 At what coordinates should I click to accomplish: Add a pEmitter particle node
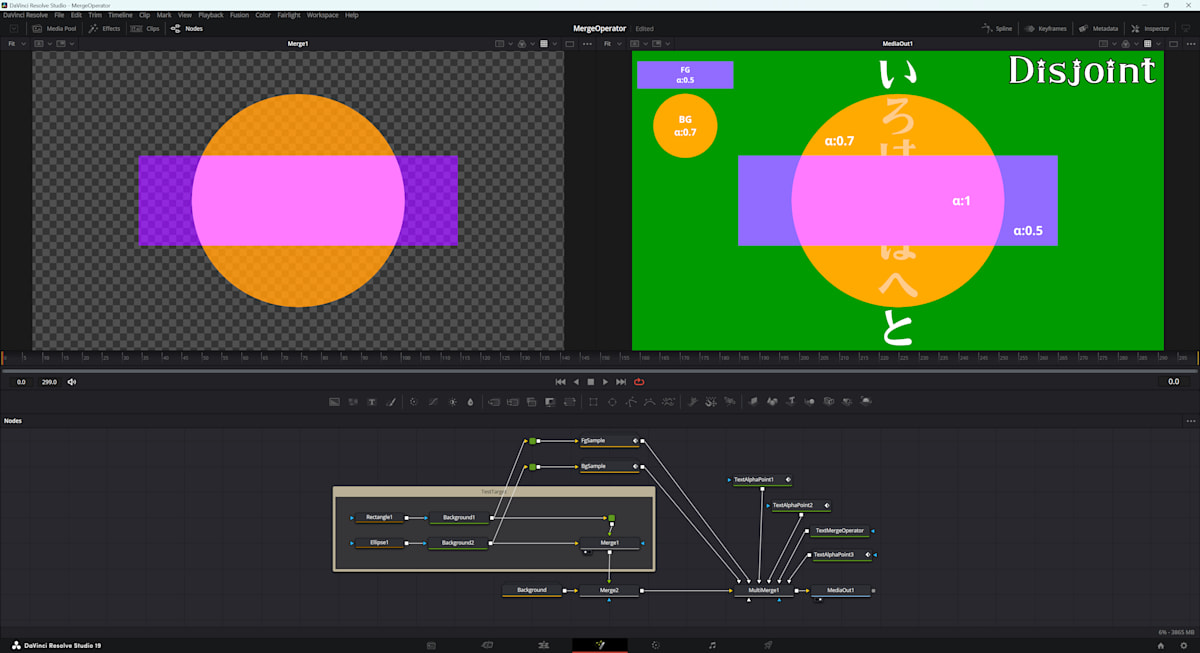(692, 401)
